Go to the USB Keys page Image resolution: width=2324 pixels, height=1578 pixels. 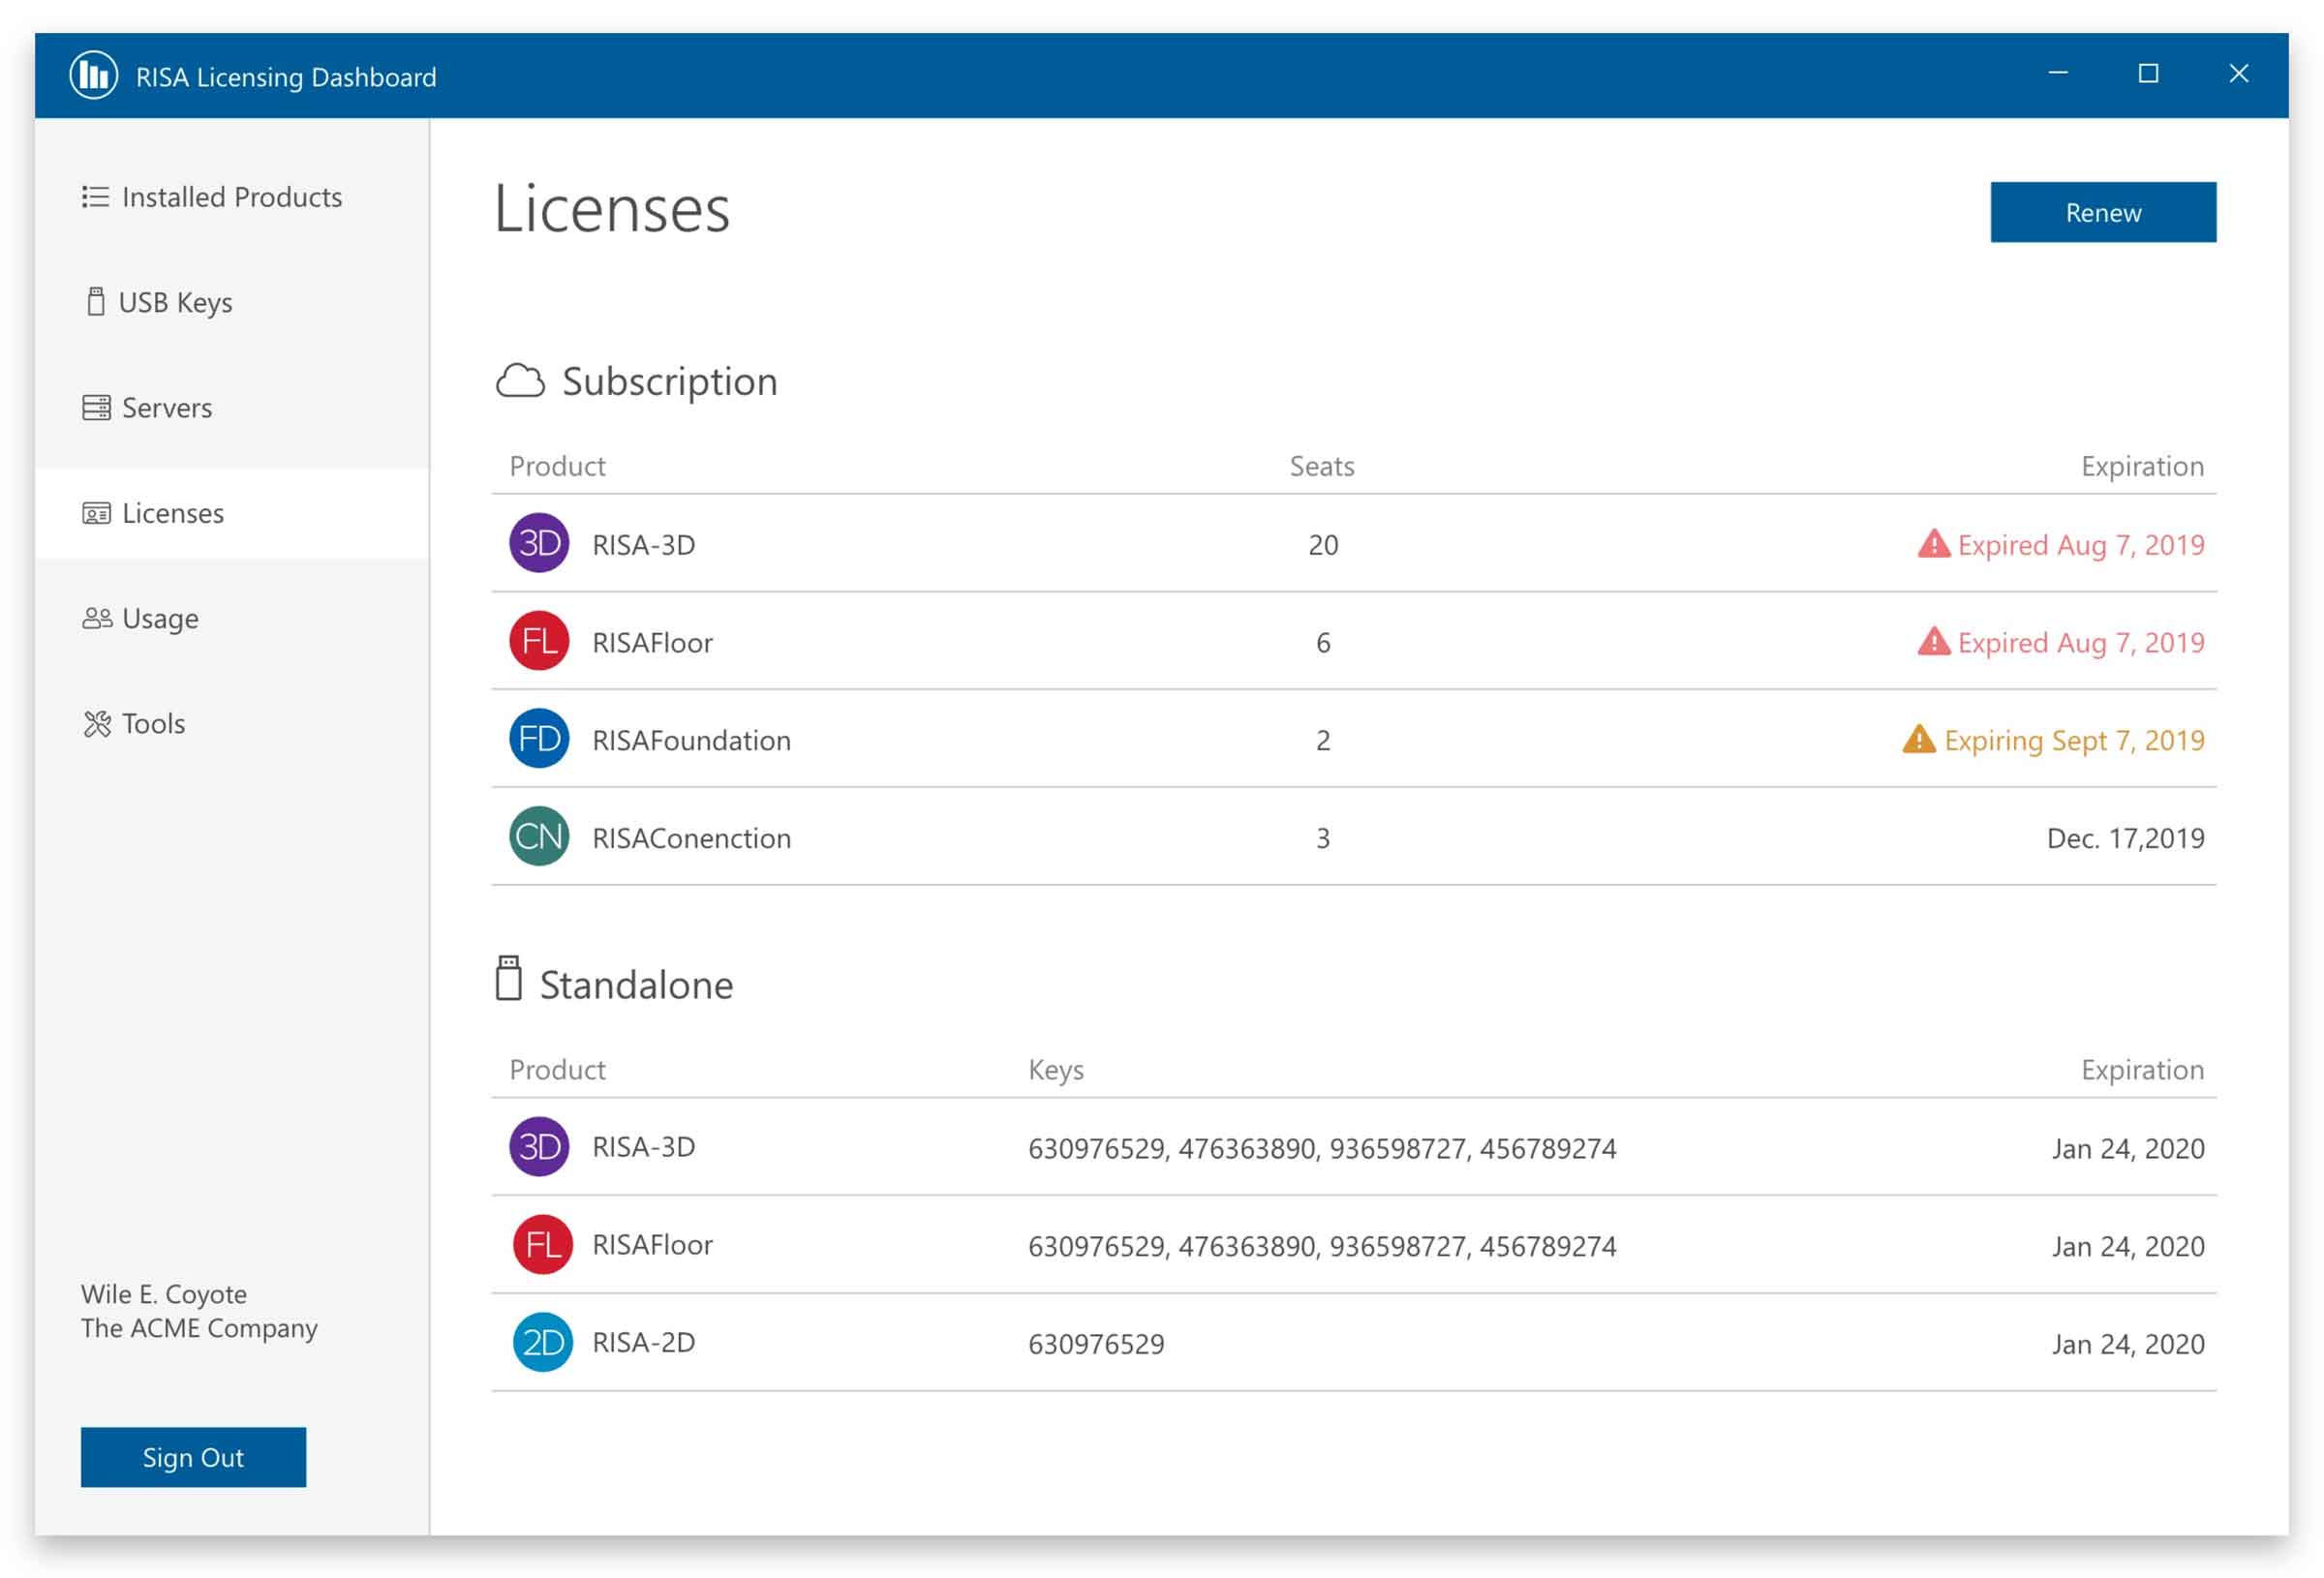pos(232,302)
